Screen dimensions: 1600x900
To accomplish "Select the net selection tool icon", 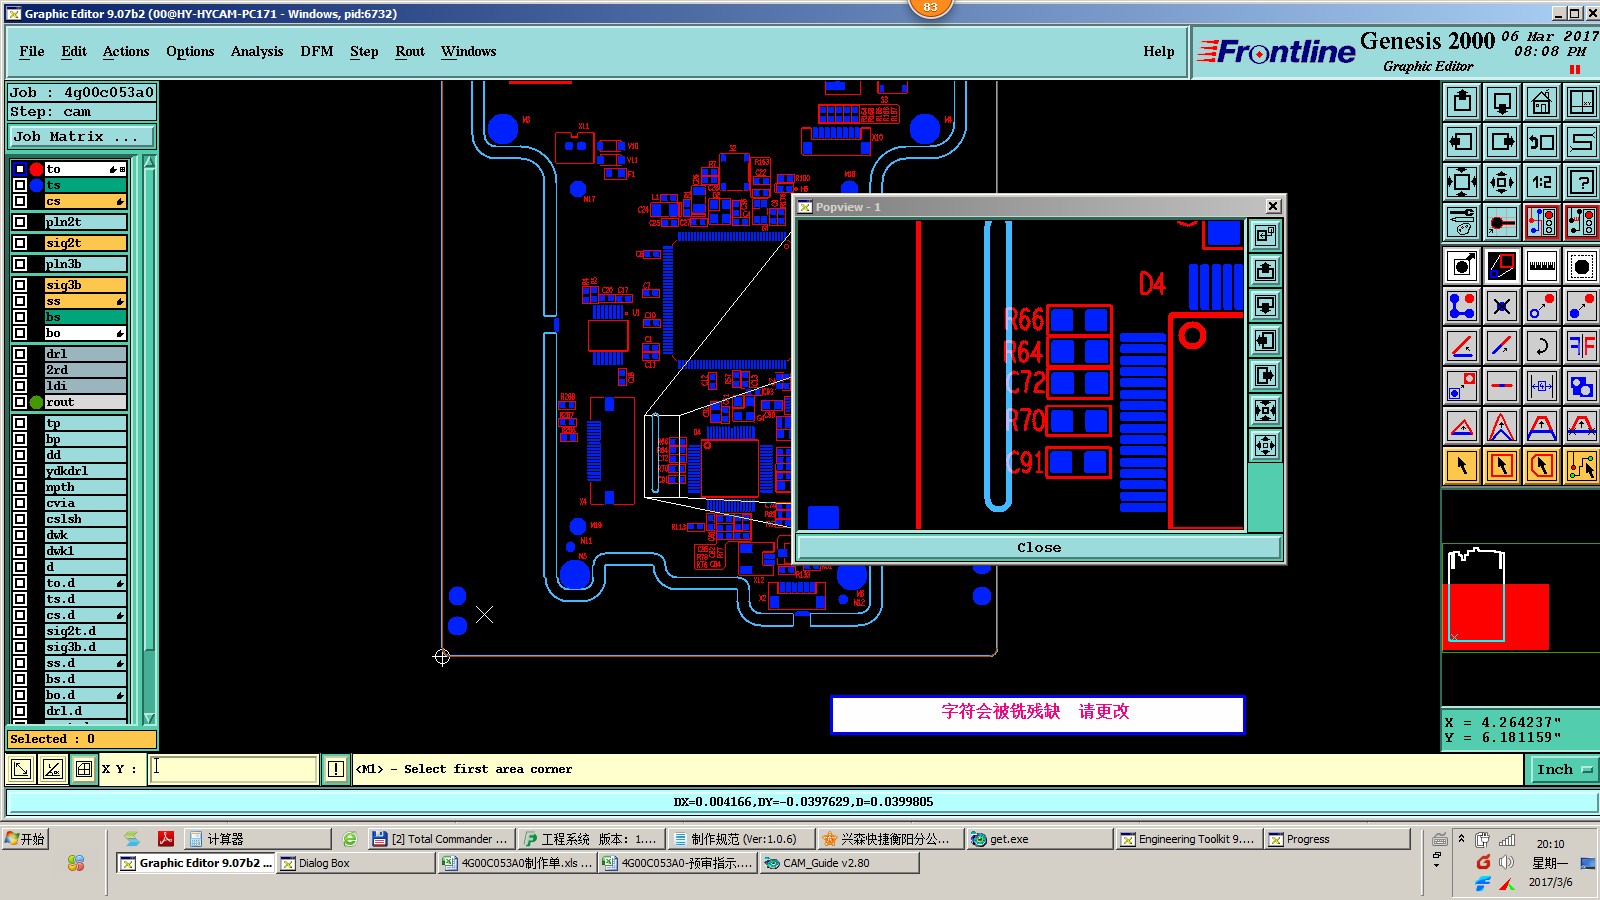I will pos(1582,466).
